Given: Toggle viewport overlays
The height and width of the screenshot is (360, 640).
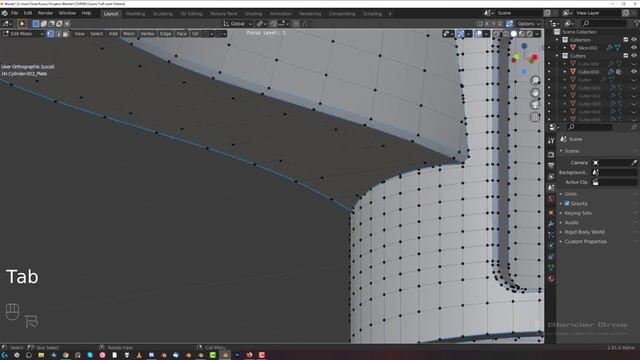Looking at the screenshot, I should [478, 34].
